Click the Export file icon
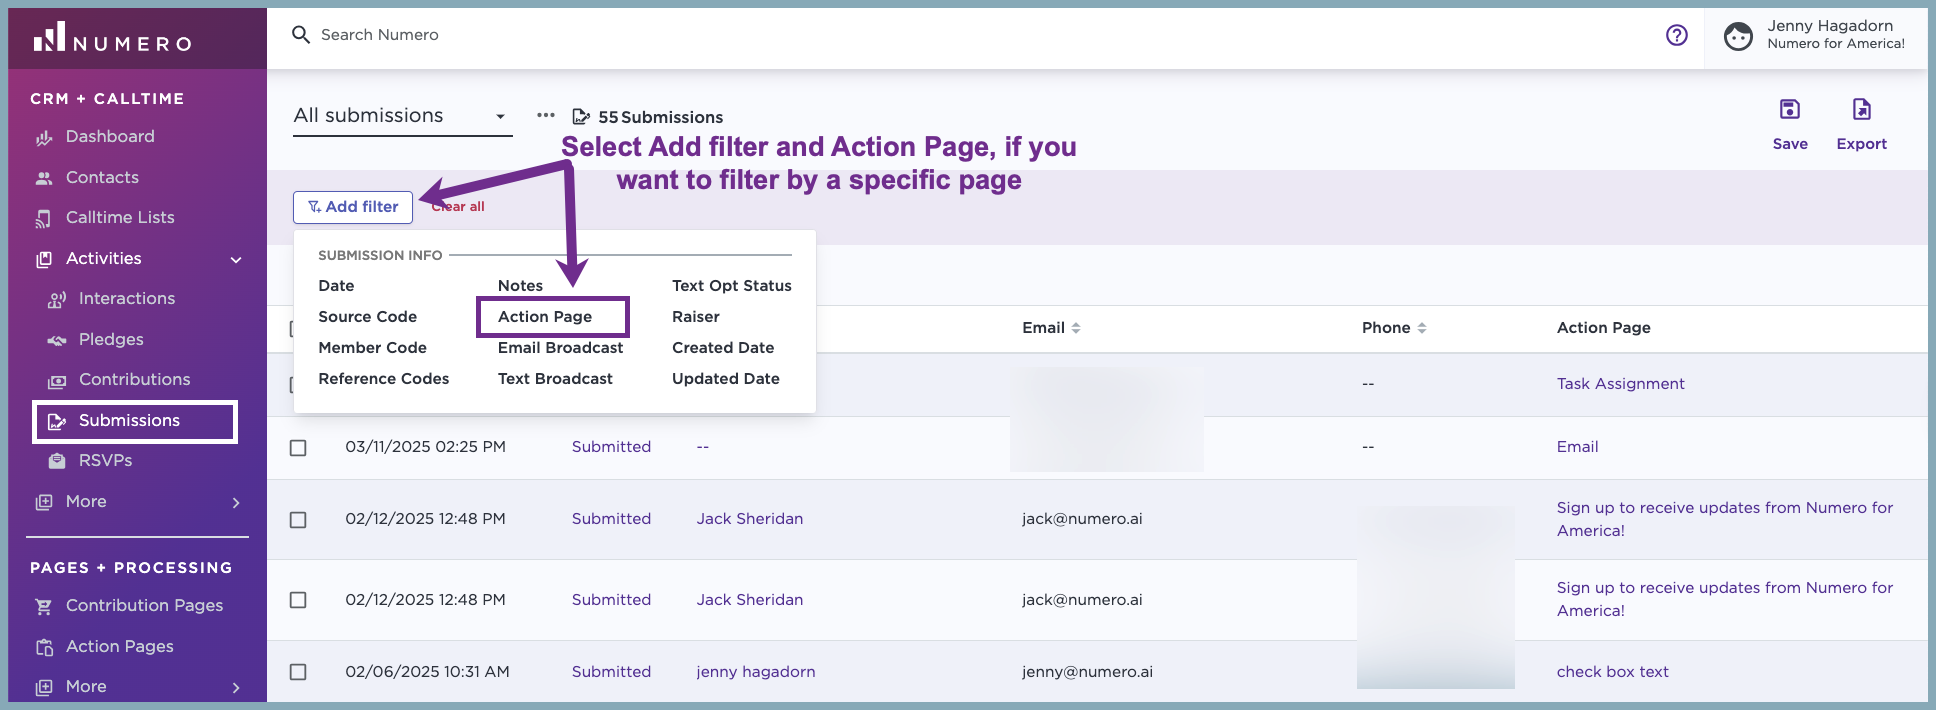 [1861, 109]
